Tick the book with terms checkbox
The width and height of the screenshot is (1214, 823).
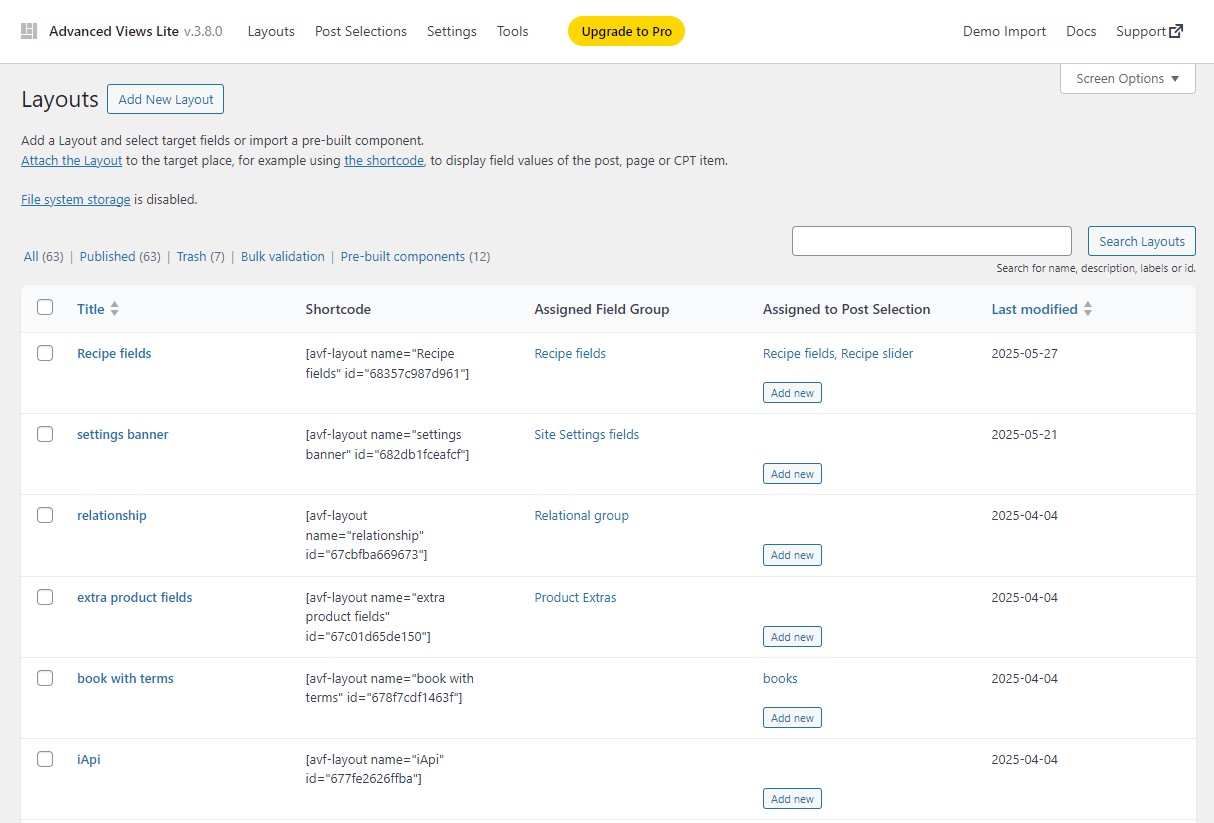click(45, 678)
